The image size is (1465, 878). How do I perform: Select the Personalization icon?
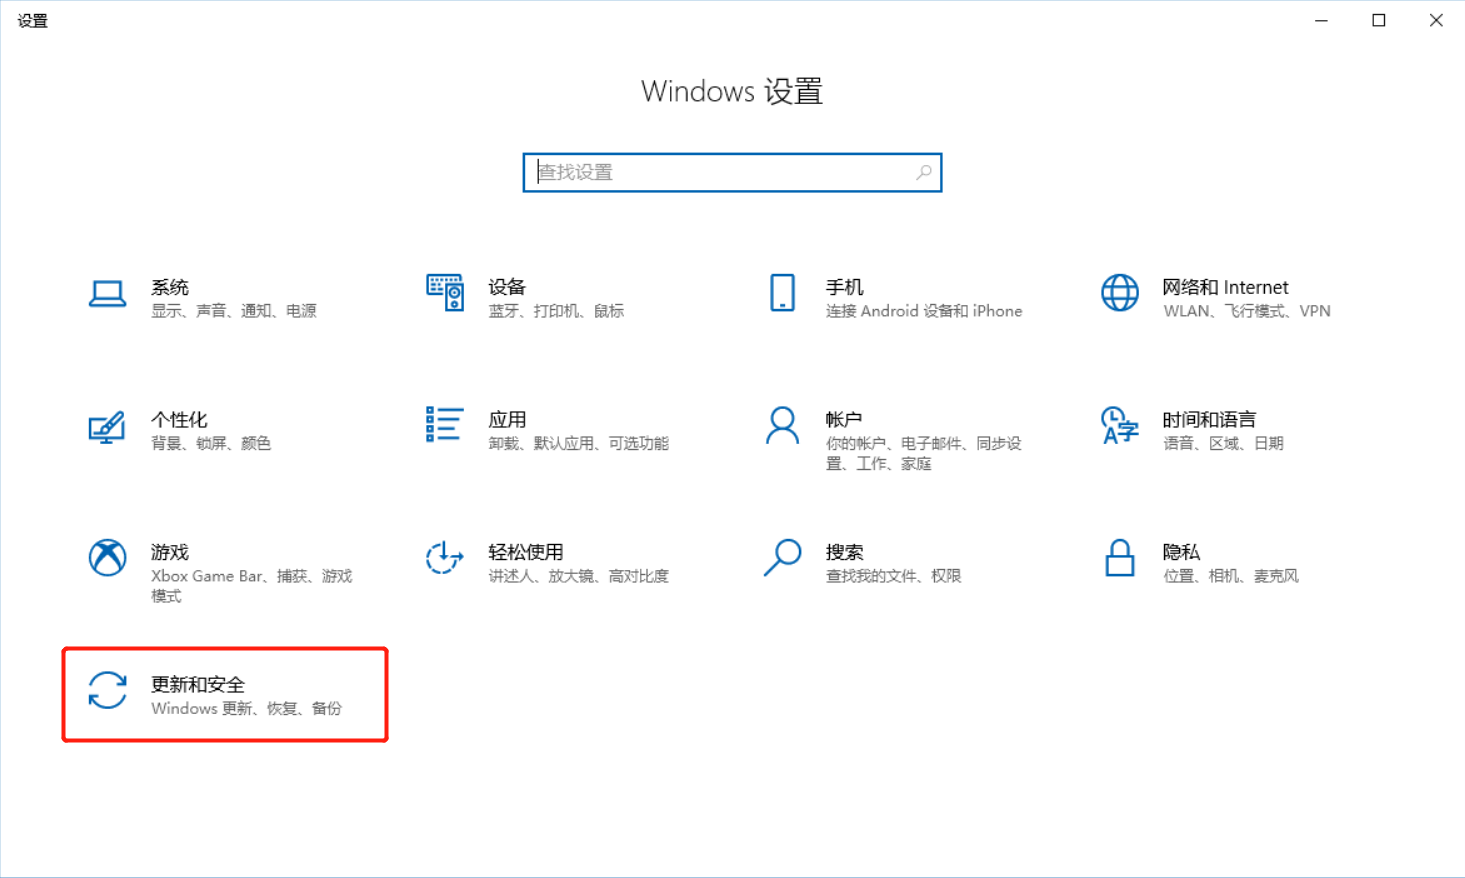(x=107, y=427)
